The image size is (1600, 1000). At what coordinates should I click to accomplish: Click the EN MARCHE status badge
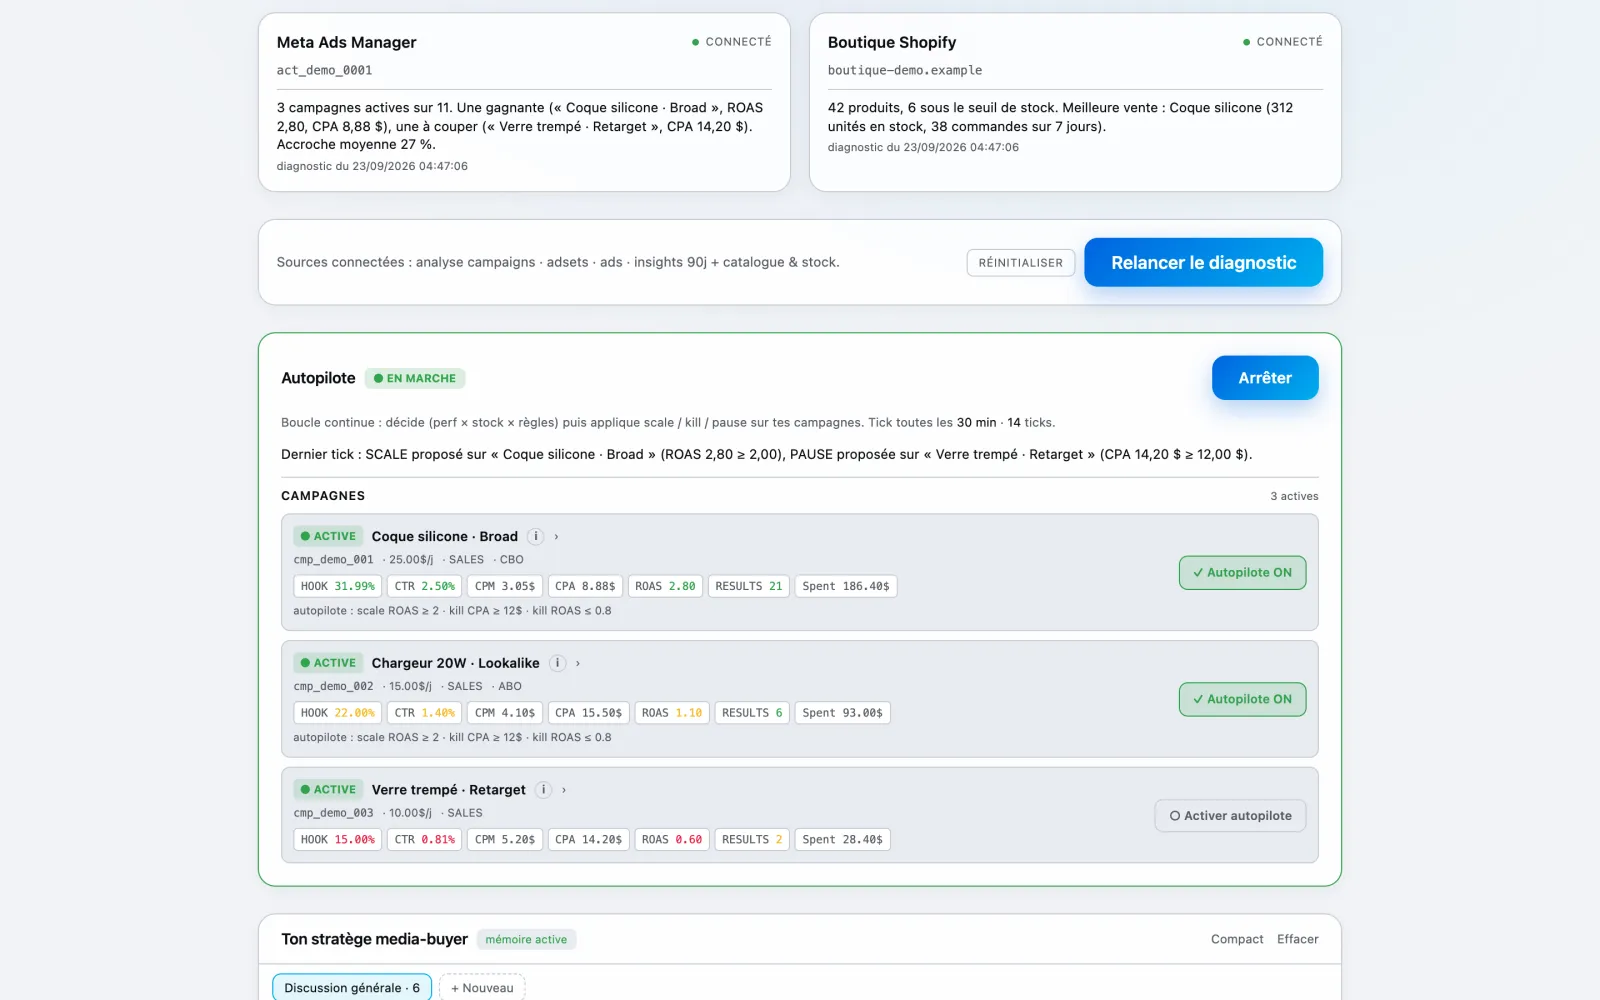pos(415,378)
